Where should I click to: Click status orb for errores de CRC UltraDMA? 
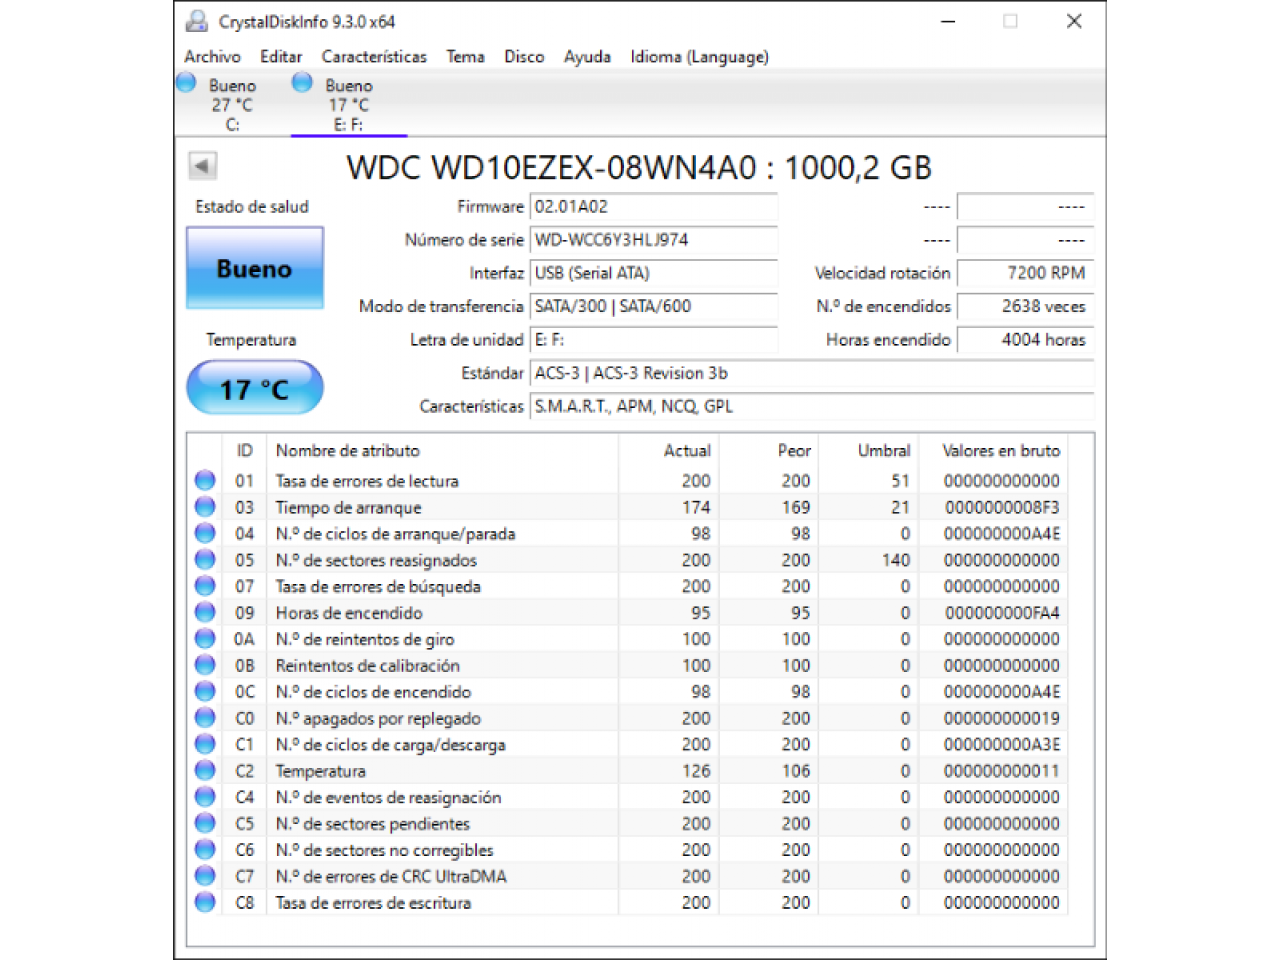tap(205, 875)
